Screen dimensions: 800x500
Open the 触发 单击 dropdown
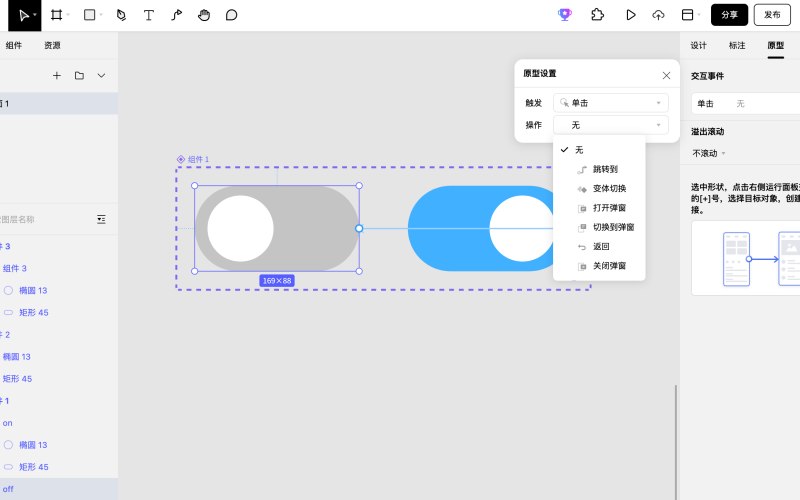point(611,103)
